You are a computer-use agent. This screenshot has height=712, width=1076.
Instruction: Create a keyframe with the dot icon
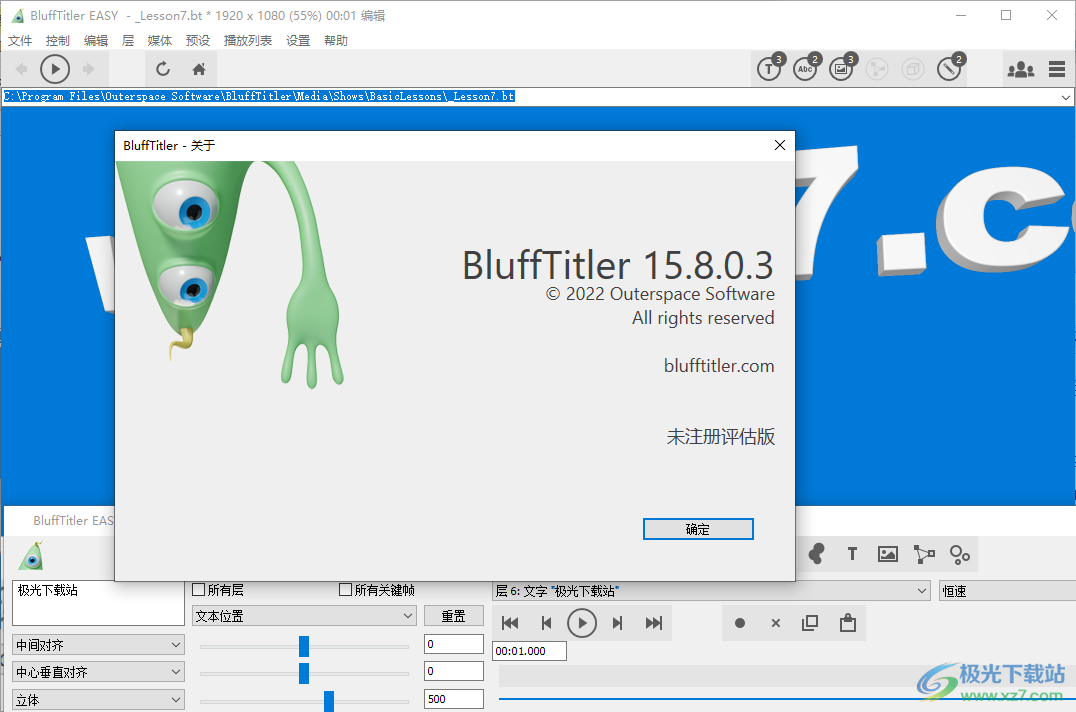point(740,623)
